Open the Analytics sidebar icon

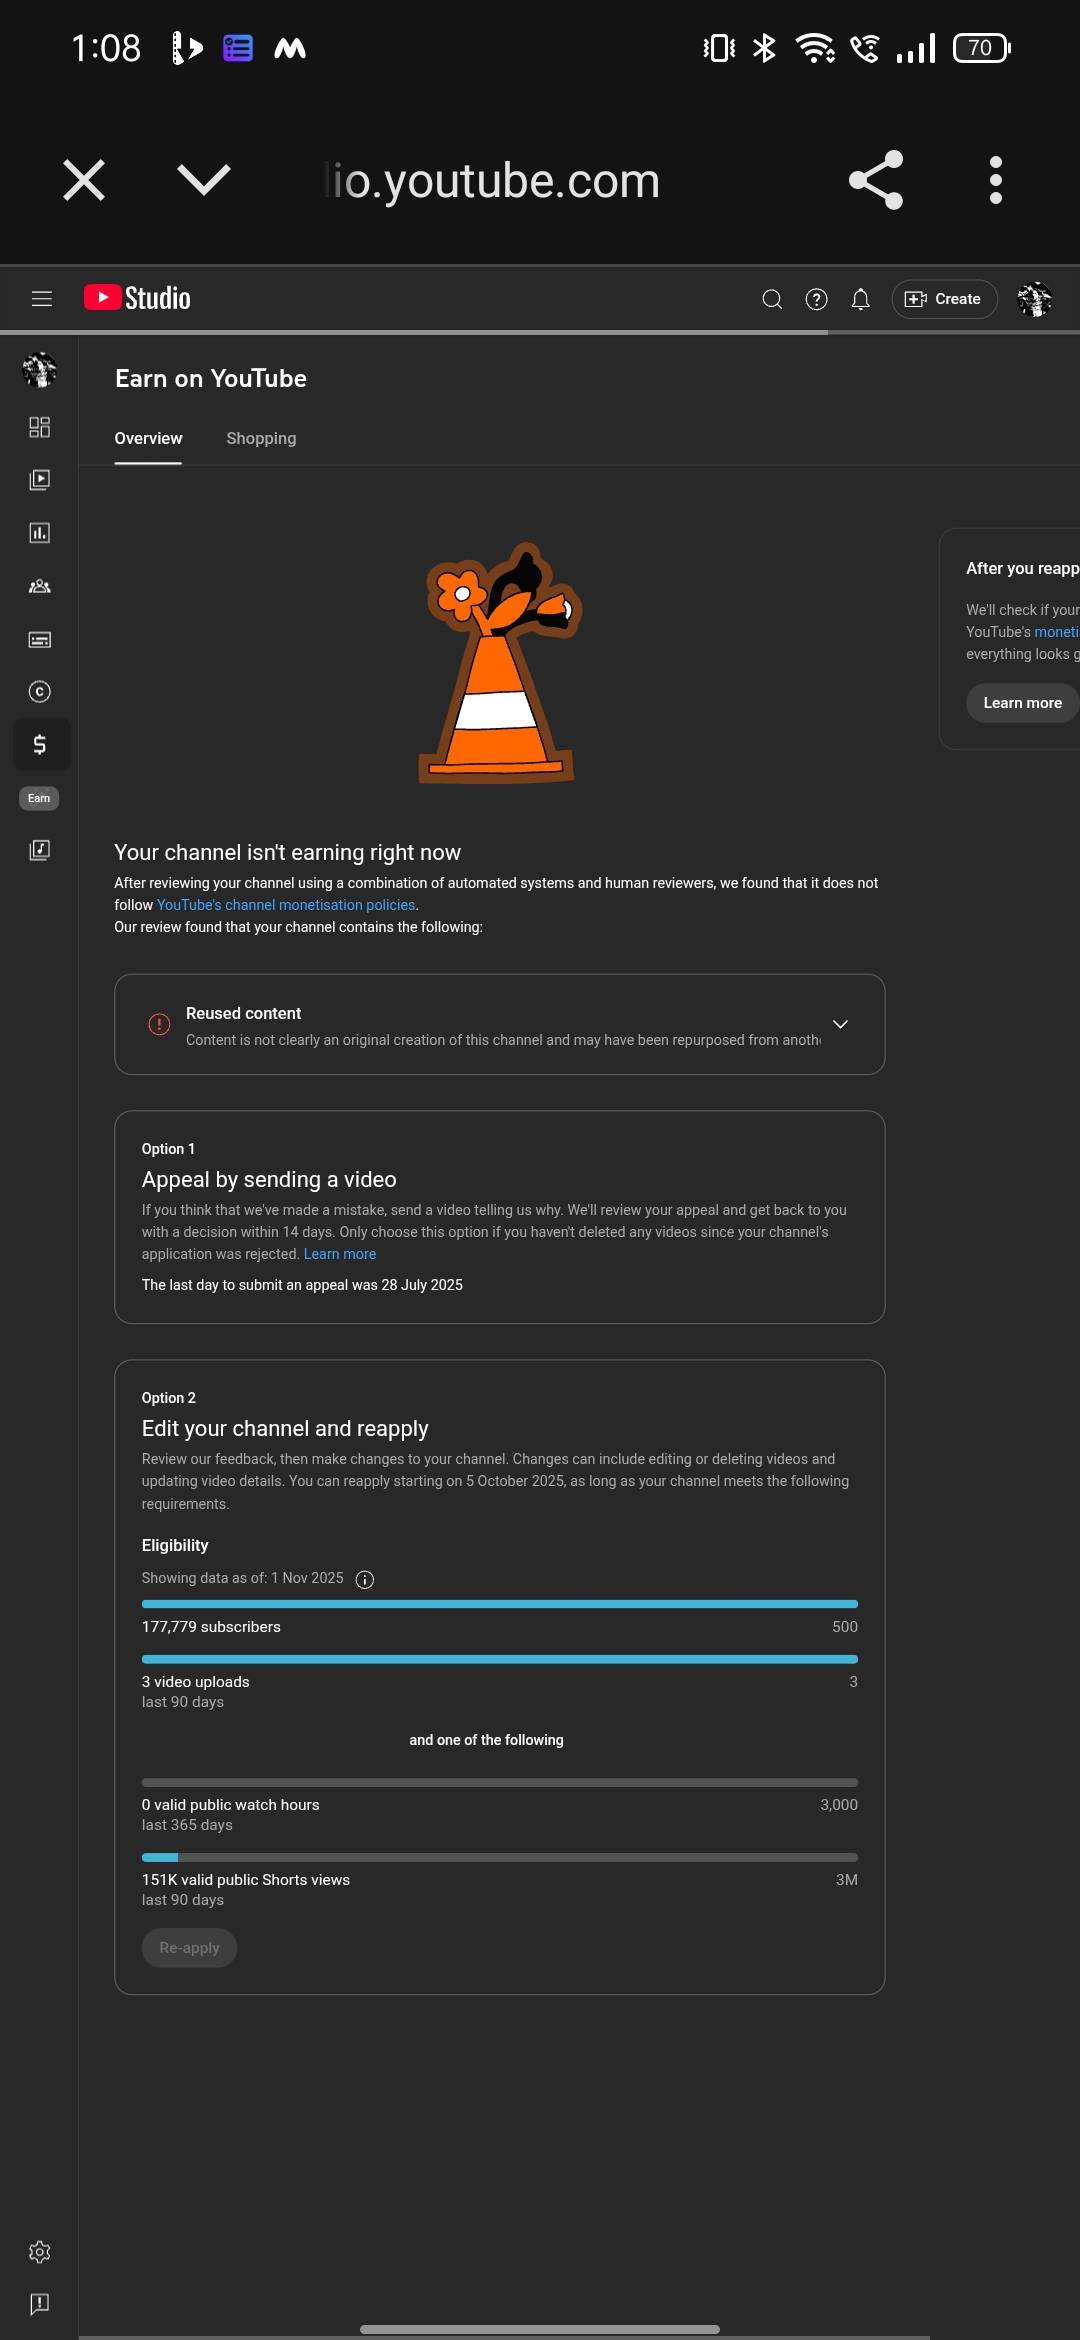[39, 533]
